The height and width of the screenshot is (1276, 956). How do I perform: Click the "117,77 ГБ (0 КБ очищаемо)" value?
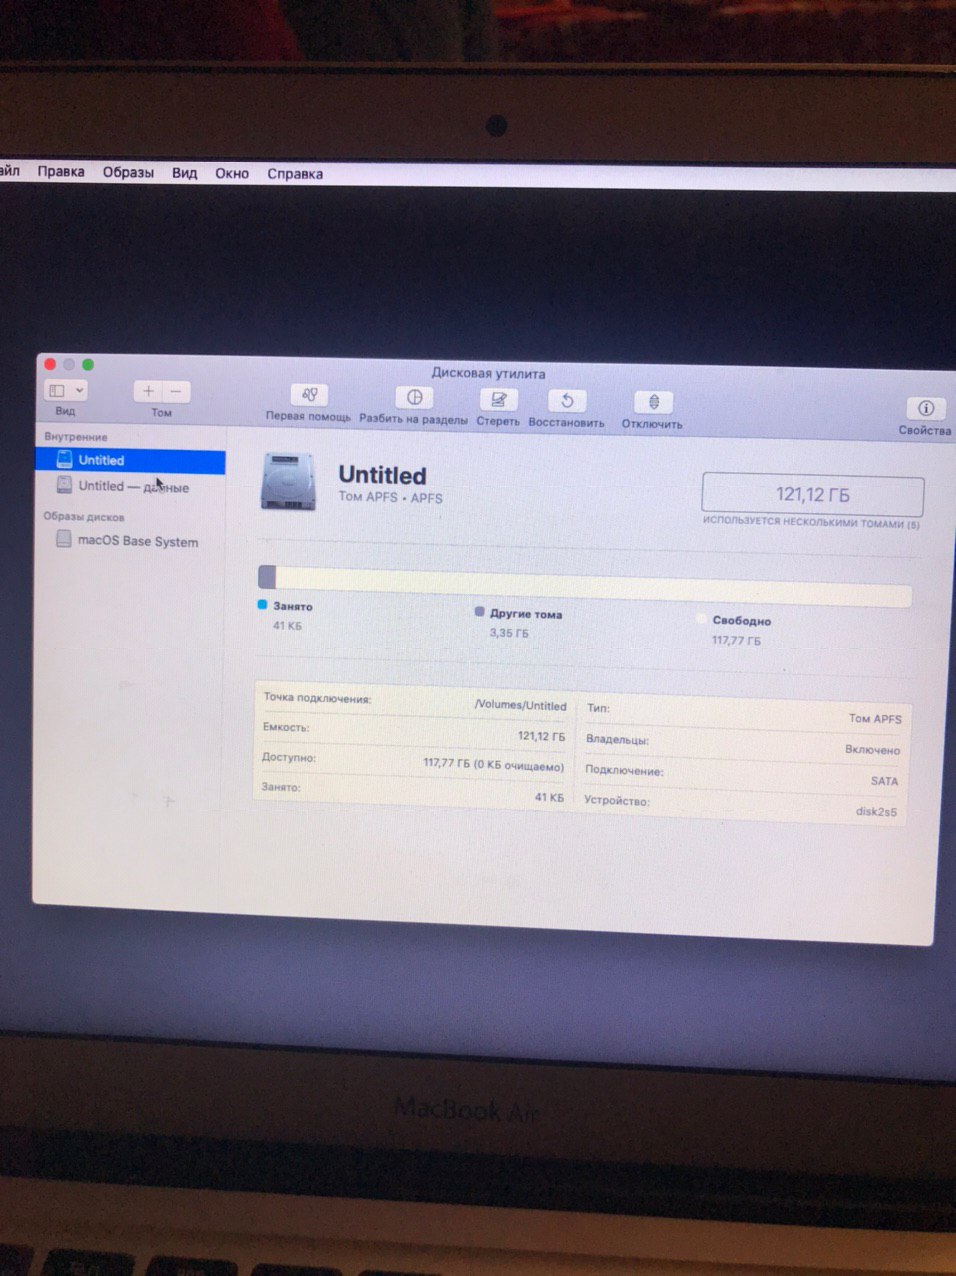(493, 765)
